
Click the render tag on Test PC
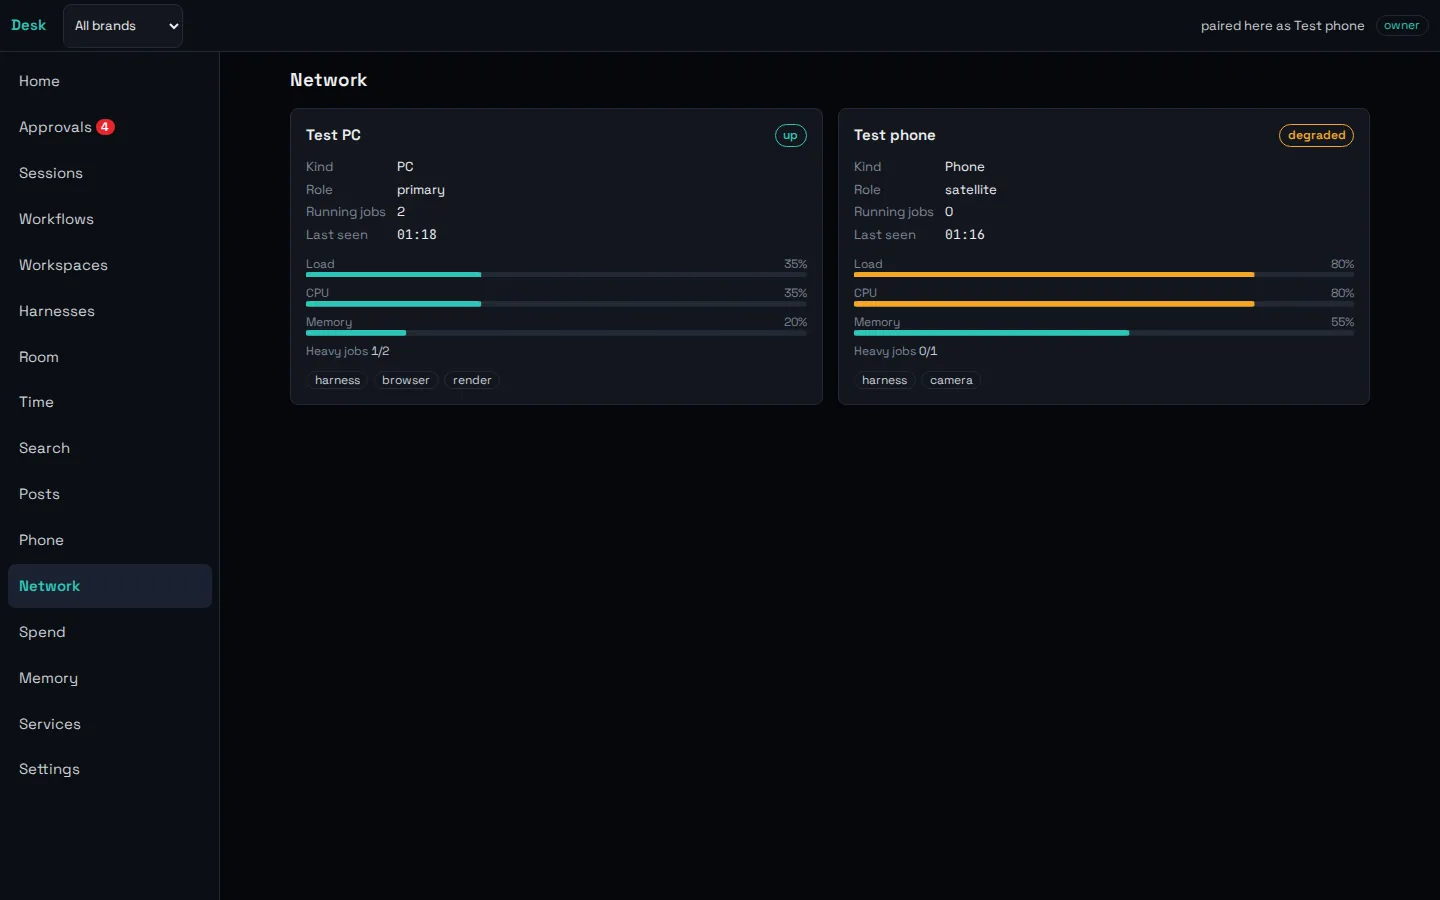(x=472, y=380)
